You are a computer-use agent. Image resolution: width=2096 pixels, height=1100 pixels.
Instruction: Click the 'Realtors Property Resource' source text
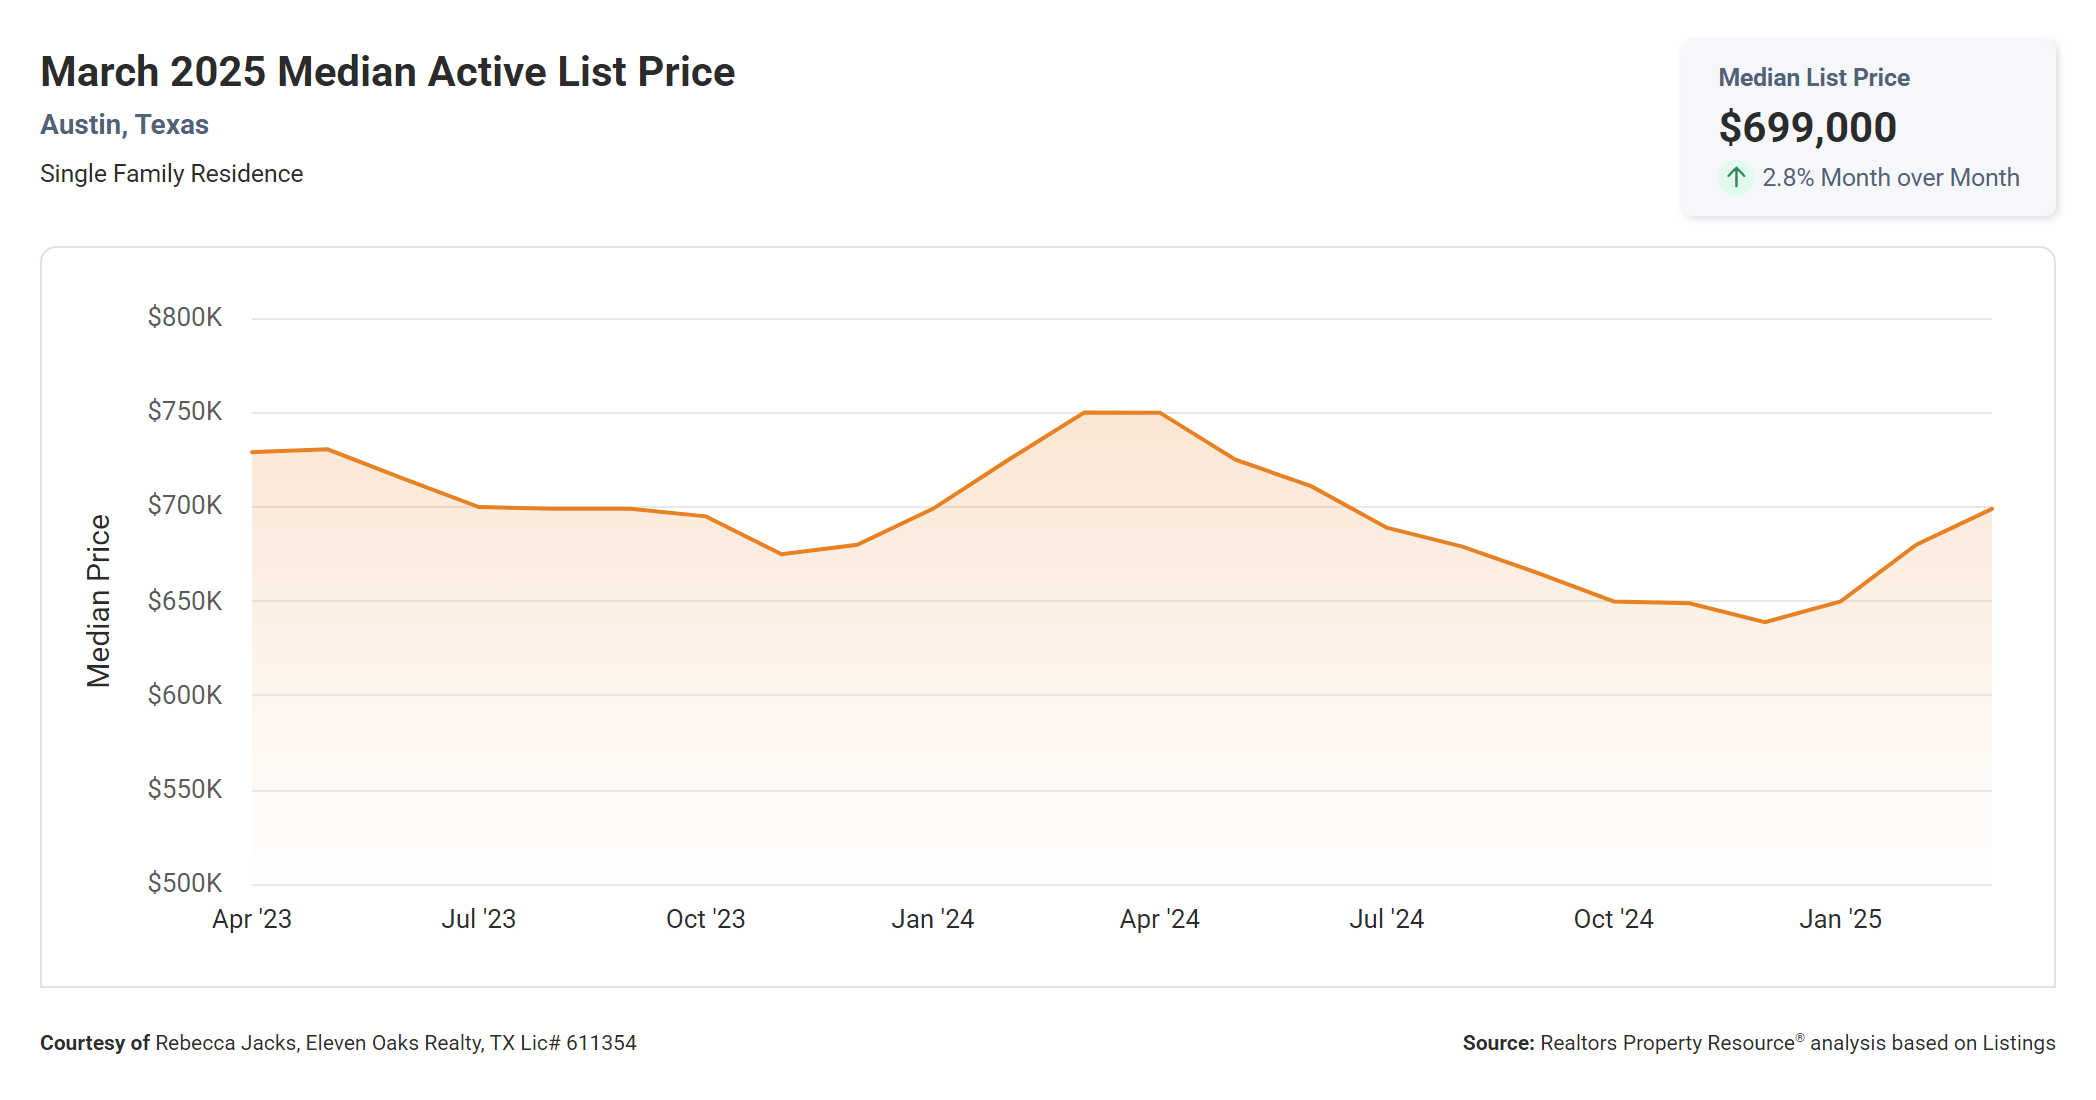pyautogui.click(x=1667, y=1043)
